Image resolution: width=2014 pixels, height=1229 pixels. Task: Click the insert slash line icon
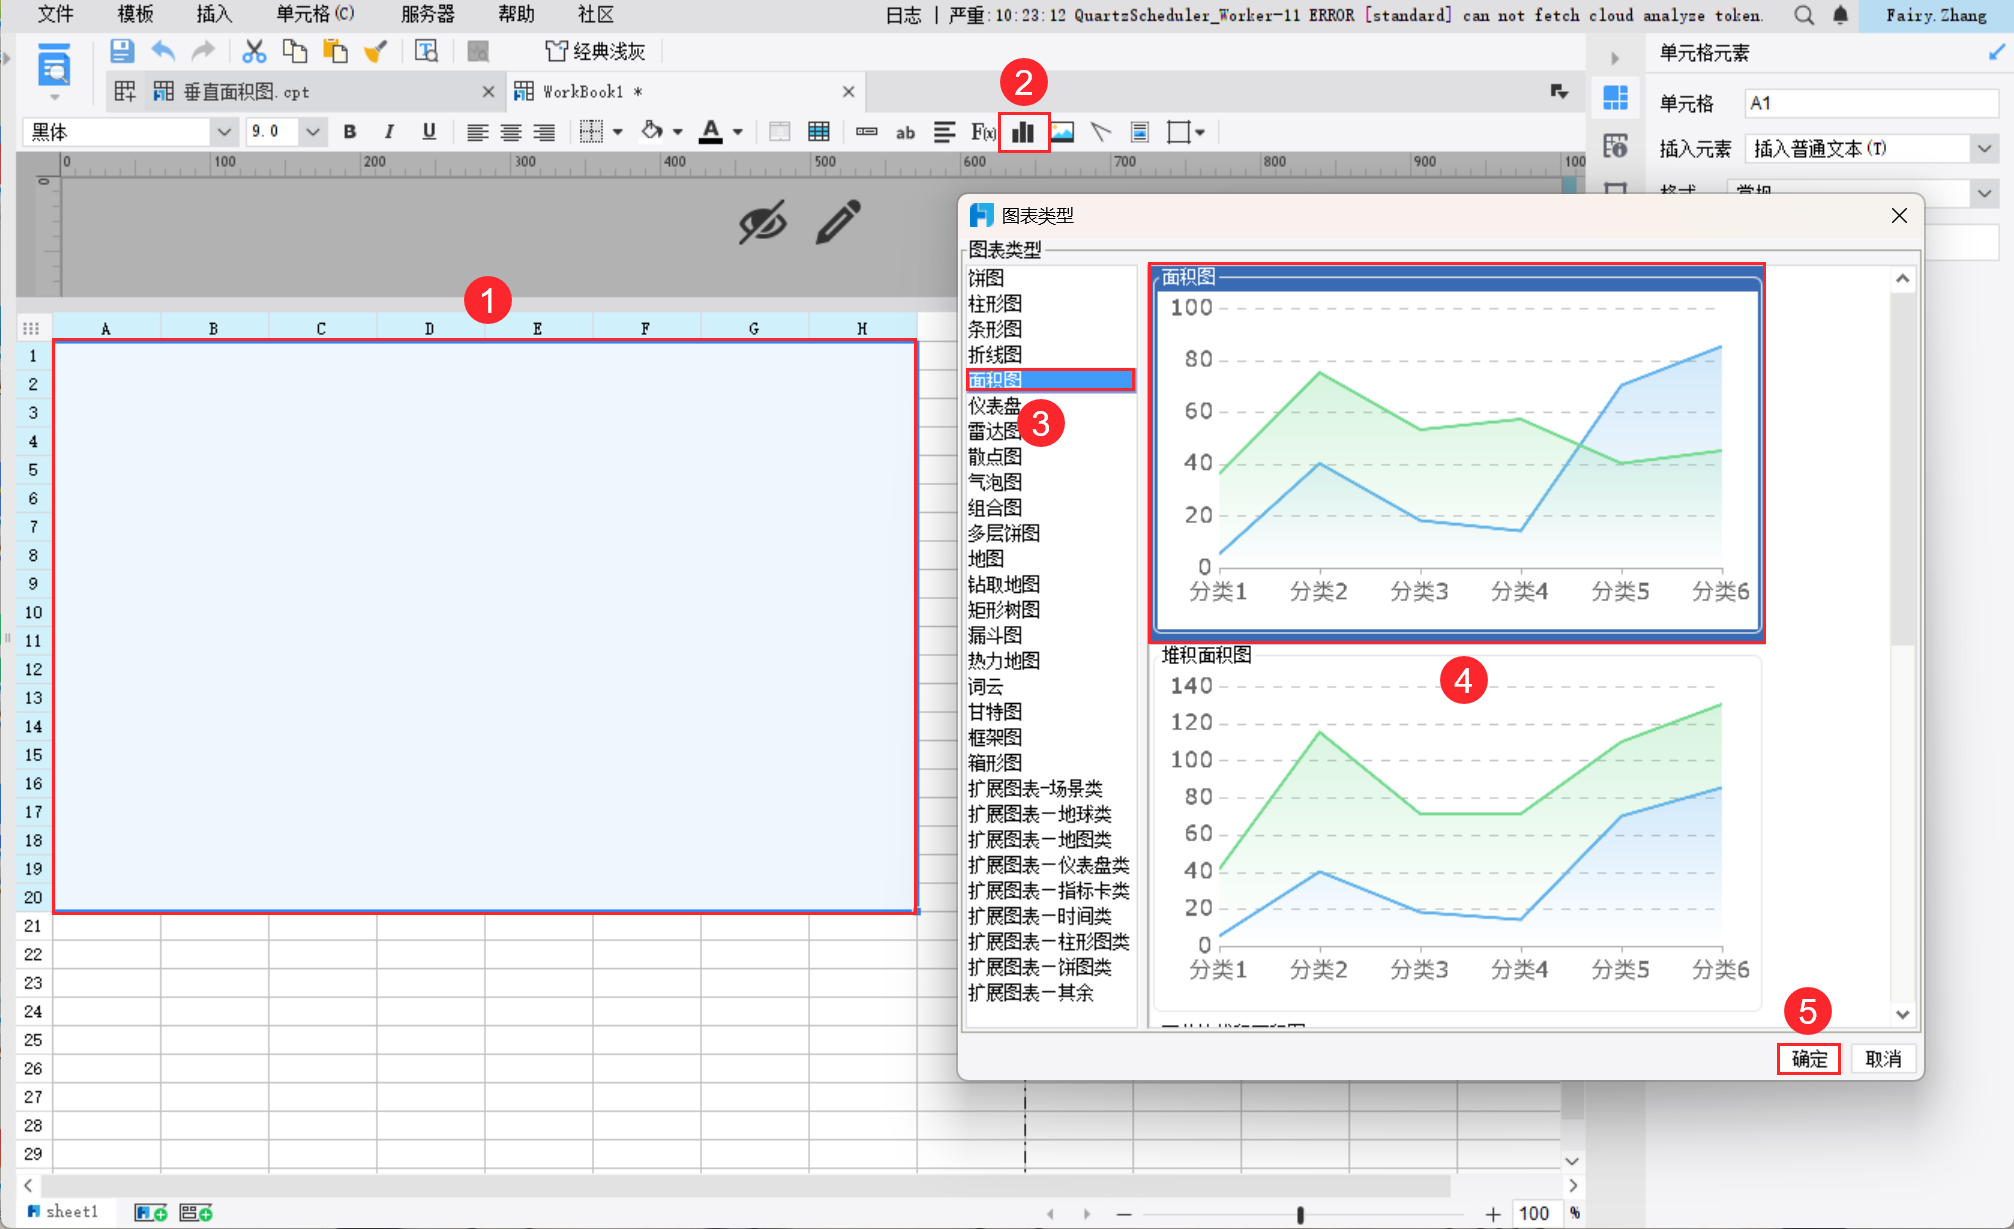(x=1100, y=132)
